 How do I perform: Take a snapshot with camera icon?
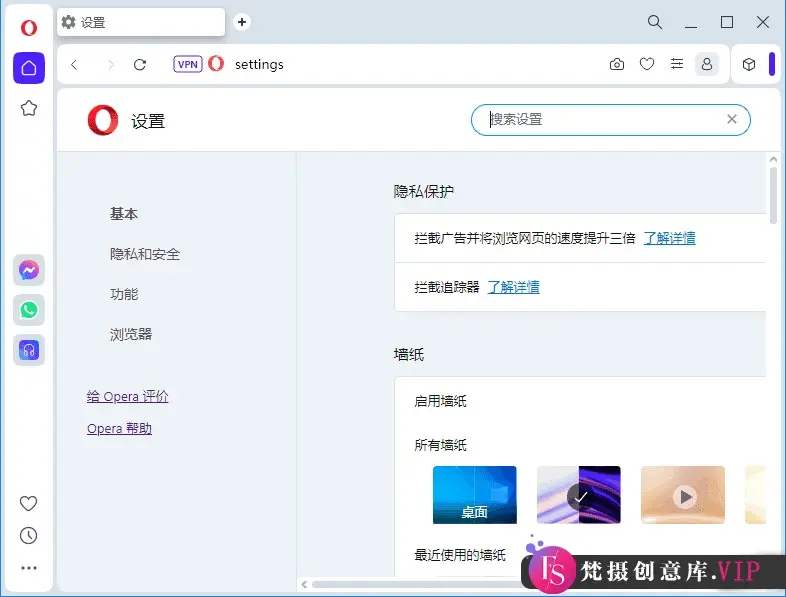coord(617,64)
